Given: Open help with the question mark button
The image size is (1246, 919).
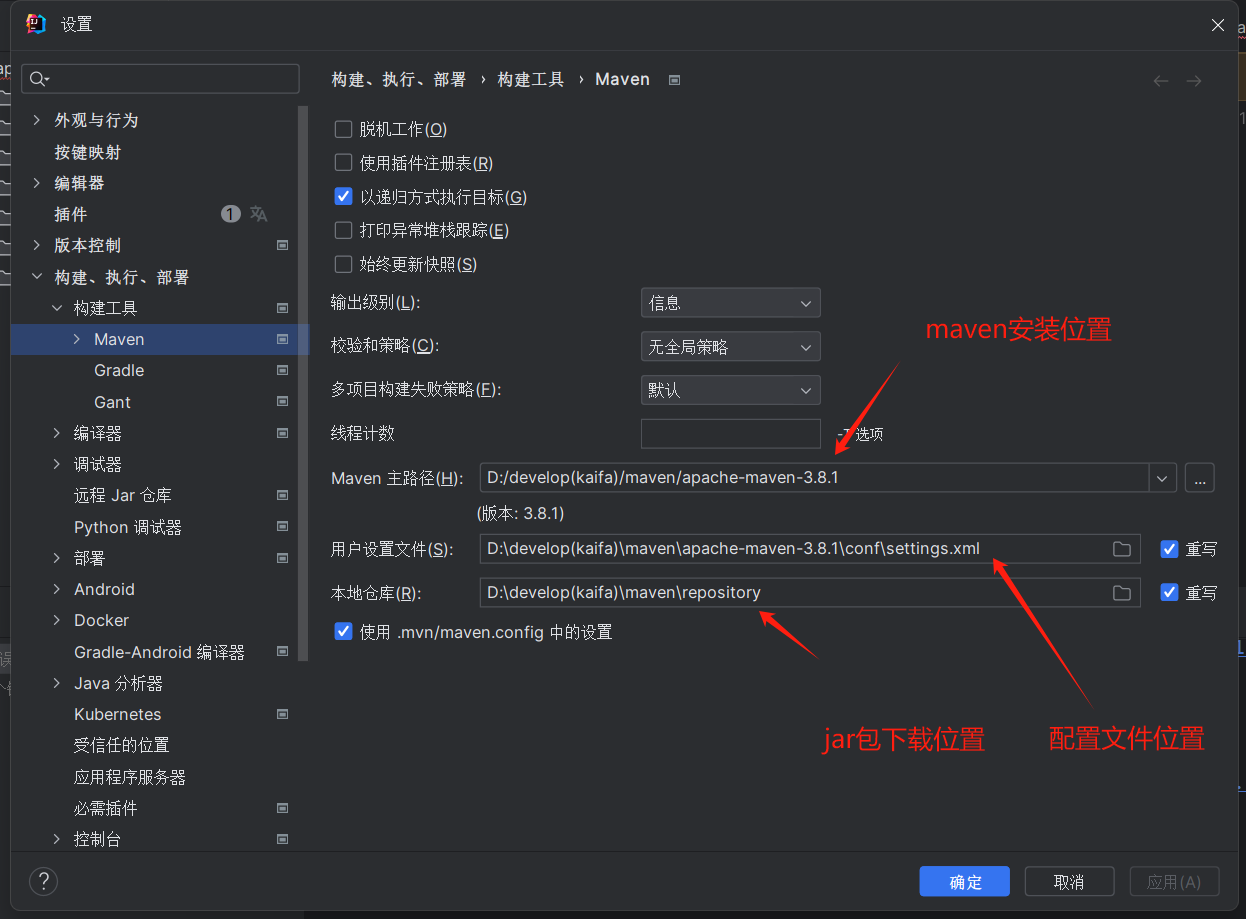Looking at the screenshot, I should point(44,881).
